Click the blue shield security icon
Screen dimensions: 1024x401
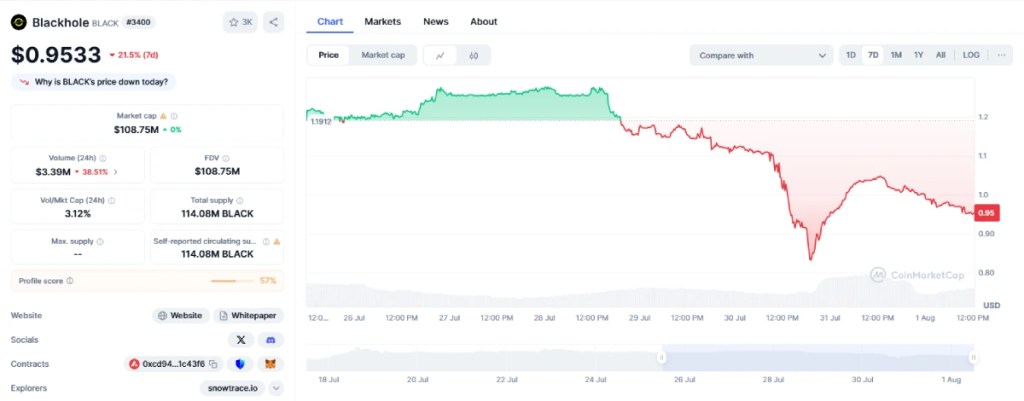pyautogui.click(x=241, y=364)
